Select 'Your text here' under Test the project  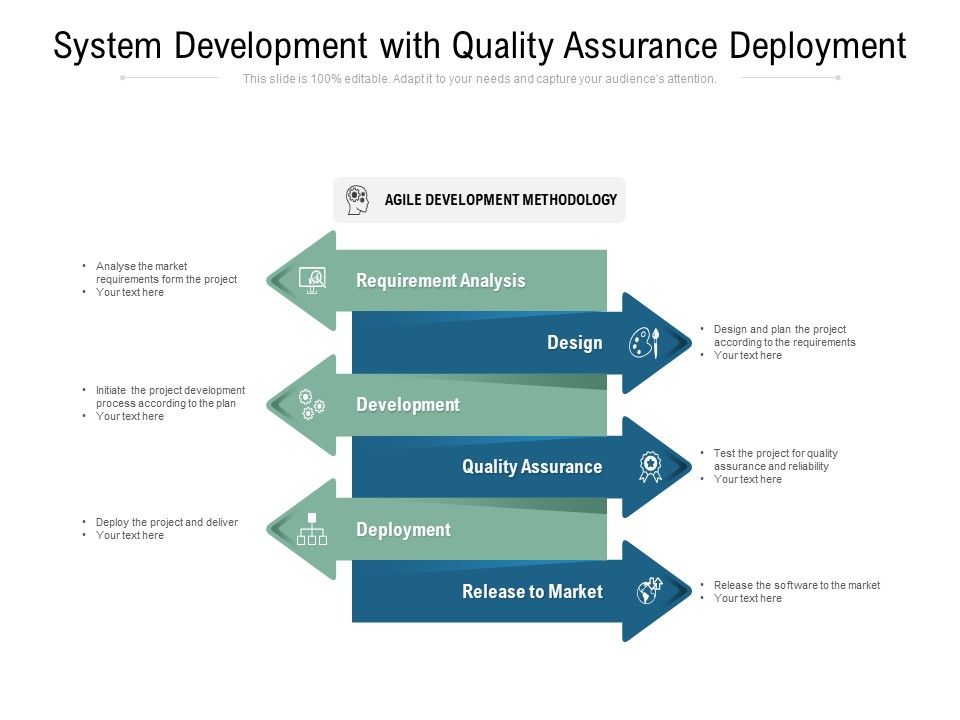tap(748, 479)
